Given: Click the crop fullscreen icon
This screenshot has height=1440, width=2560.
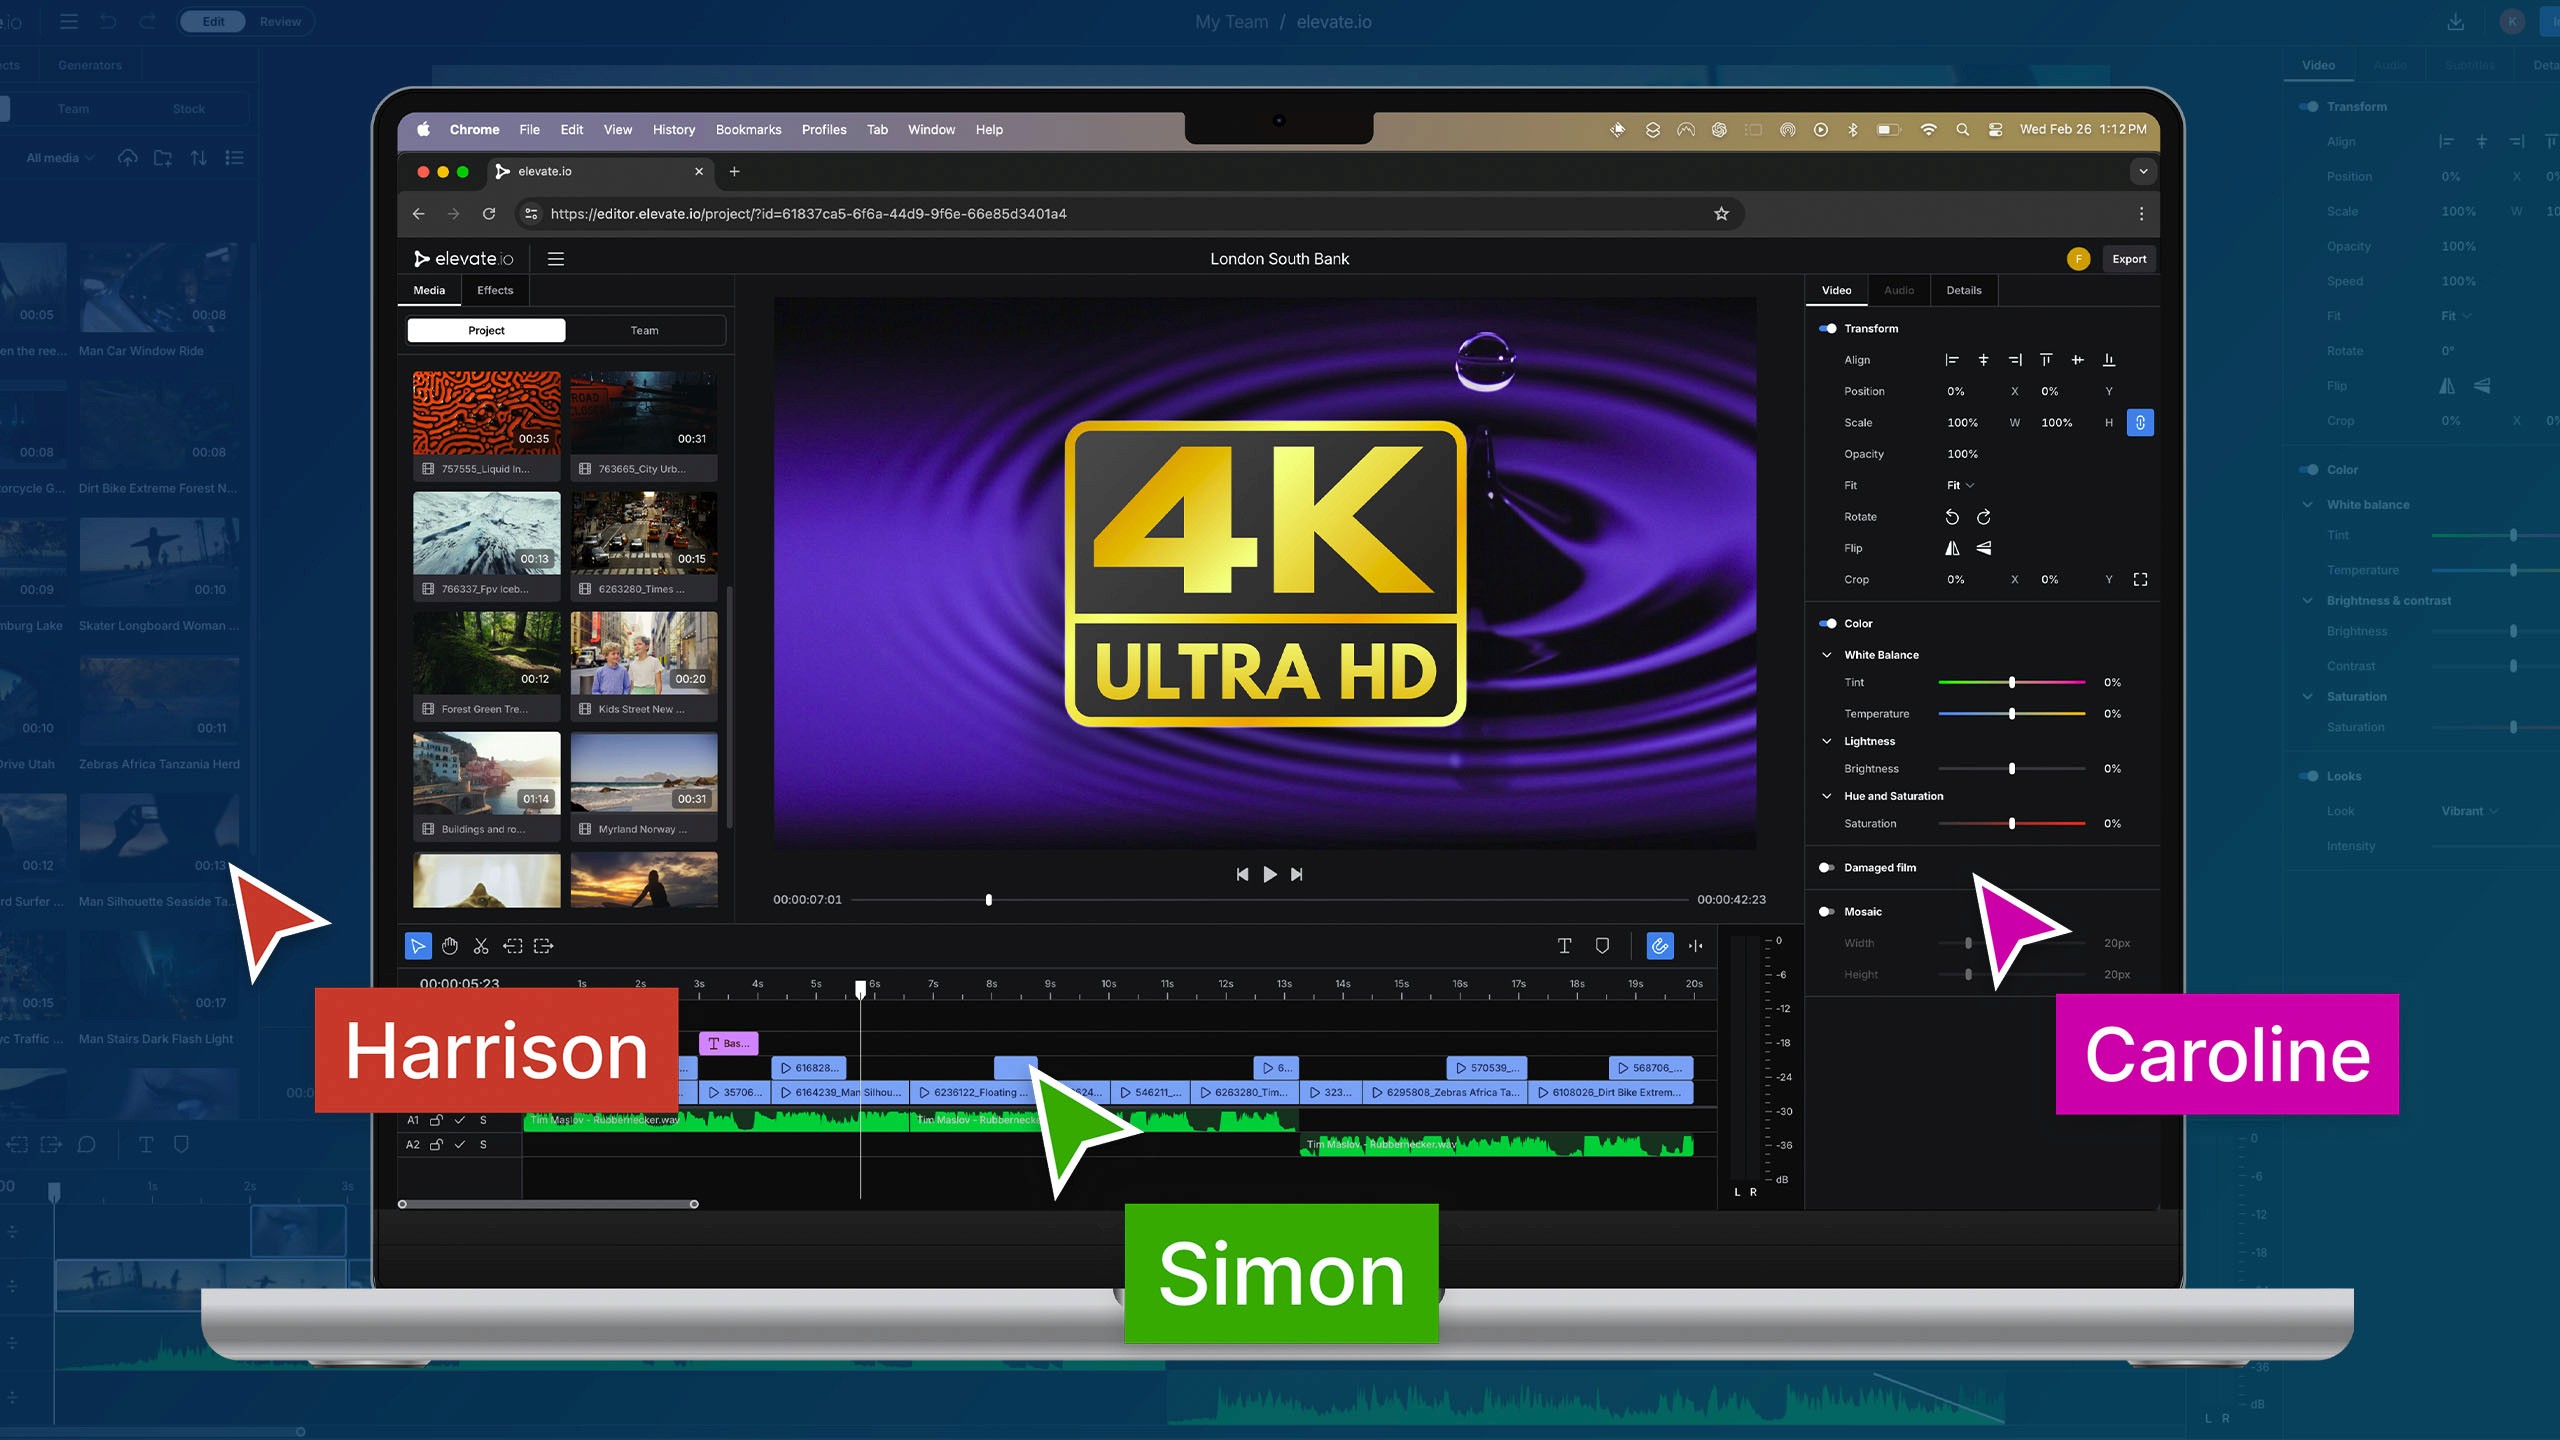Looking at the screenshot, I should tap(2140, 580).
